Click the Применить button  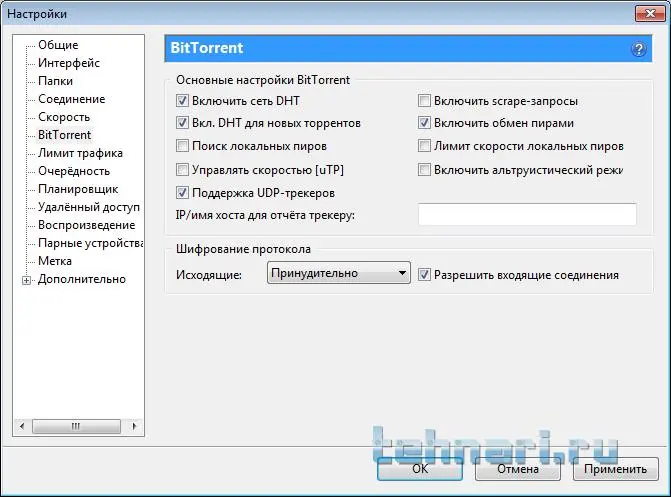(x=615, y=469)
